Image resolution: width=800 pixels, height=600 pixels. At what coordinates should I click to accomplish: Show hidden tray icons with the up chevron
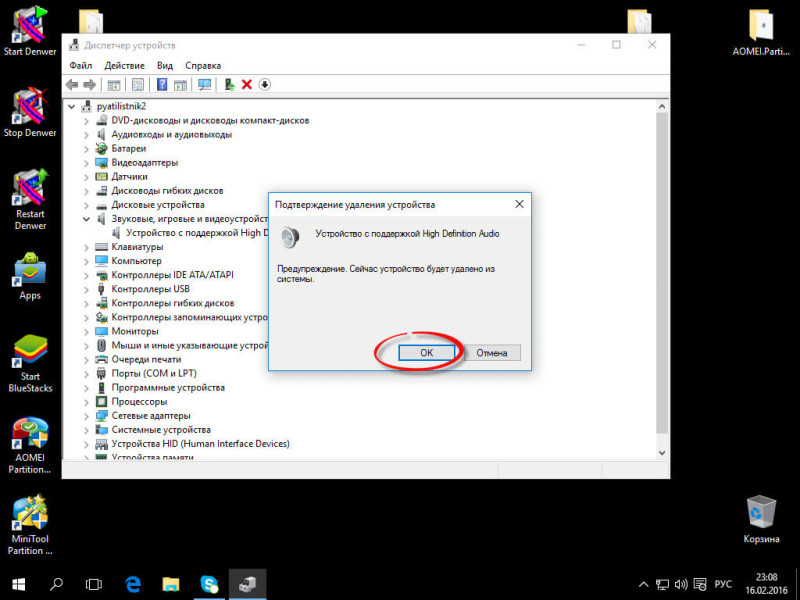(643, 585)
